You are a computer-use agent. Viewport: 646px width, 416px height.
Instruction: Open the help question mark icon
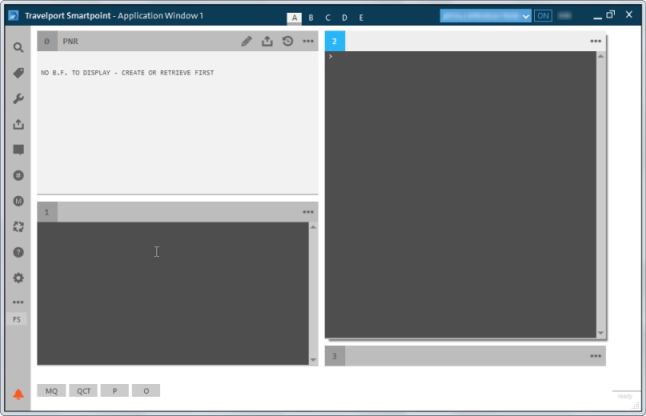click(18, 252)
